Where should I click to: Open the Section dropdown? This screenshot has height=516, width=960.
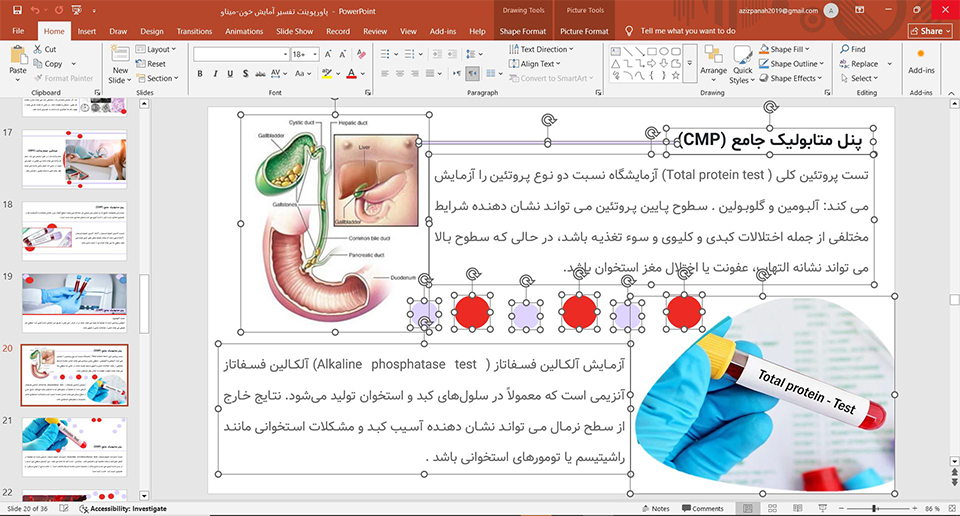(x=157, y=78)
